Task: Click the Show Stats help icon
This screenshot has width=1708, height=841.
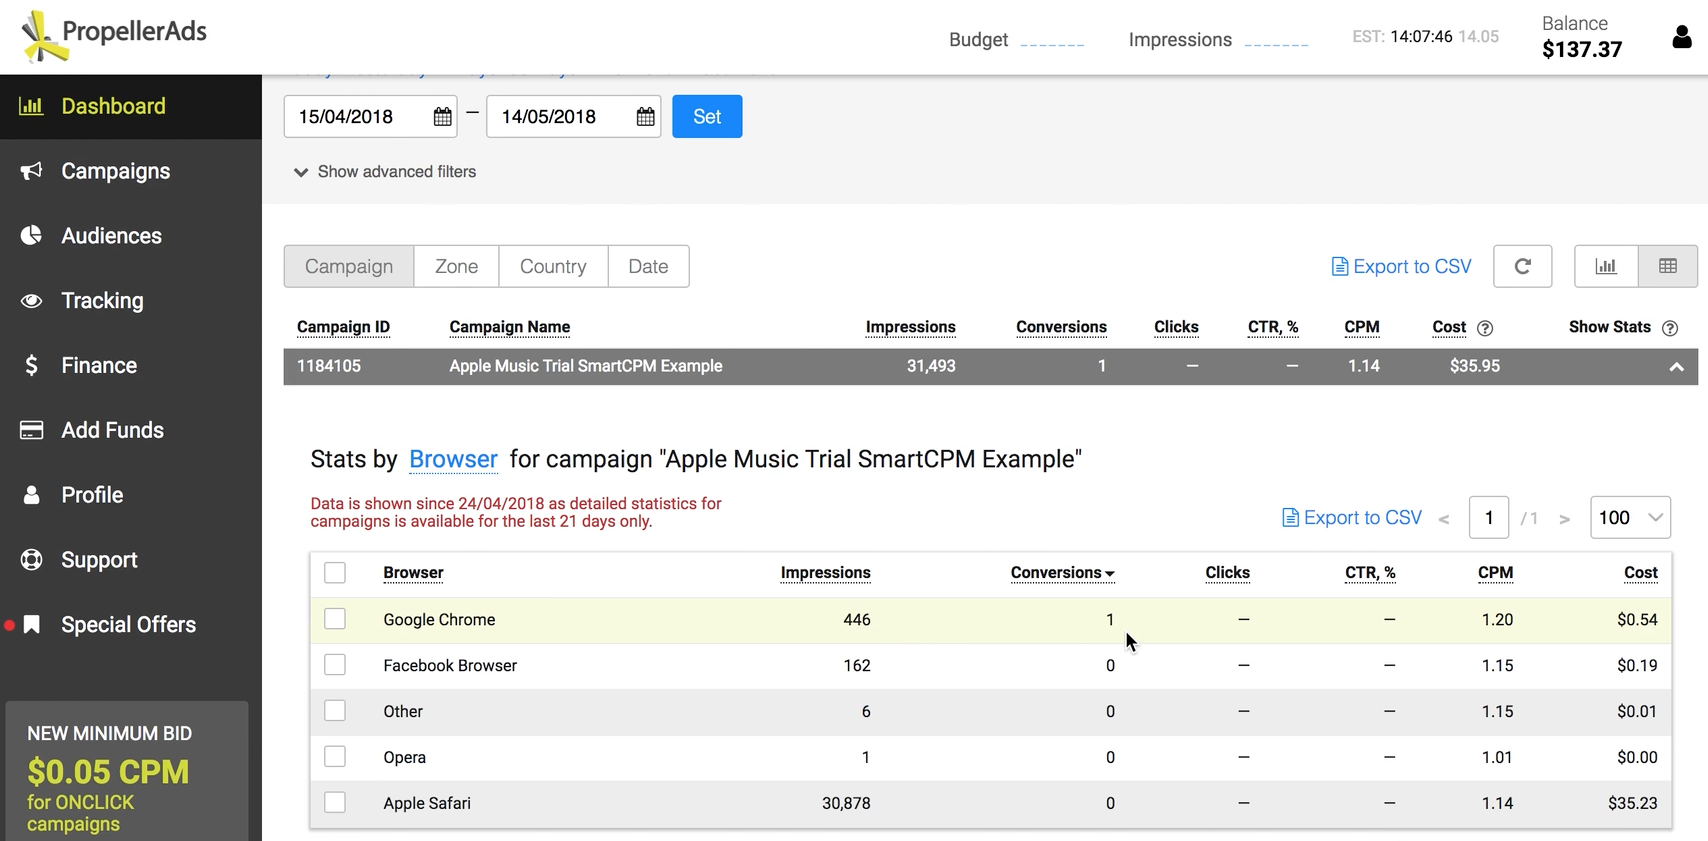Action: click(x=1670, y=328)
